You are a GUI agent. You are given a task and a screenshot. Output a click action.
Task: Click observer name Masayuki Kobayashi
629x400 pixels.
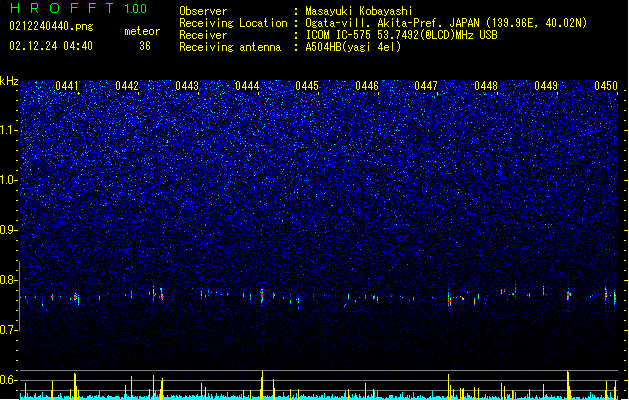pyautogui.click(x=359, y=11)
